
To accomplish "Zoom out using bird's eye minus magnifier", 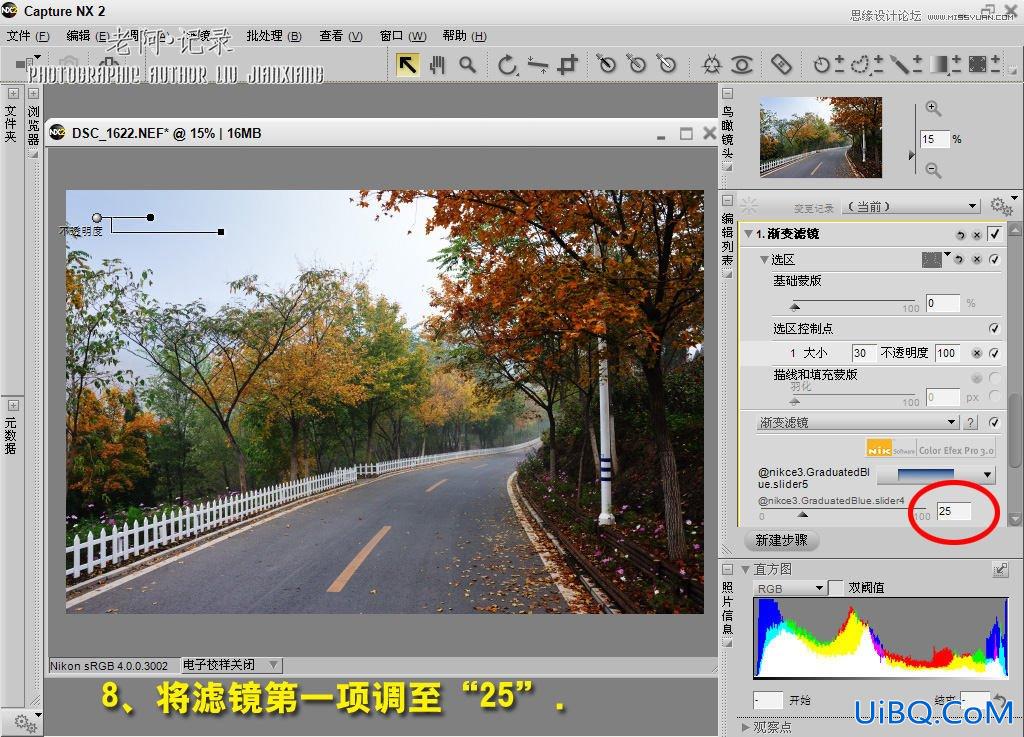I will click(x=933, y=170).
